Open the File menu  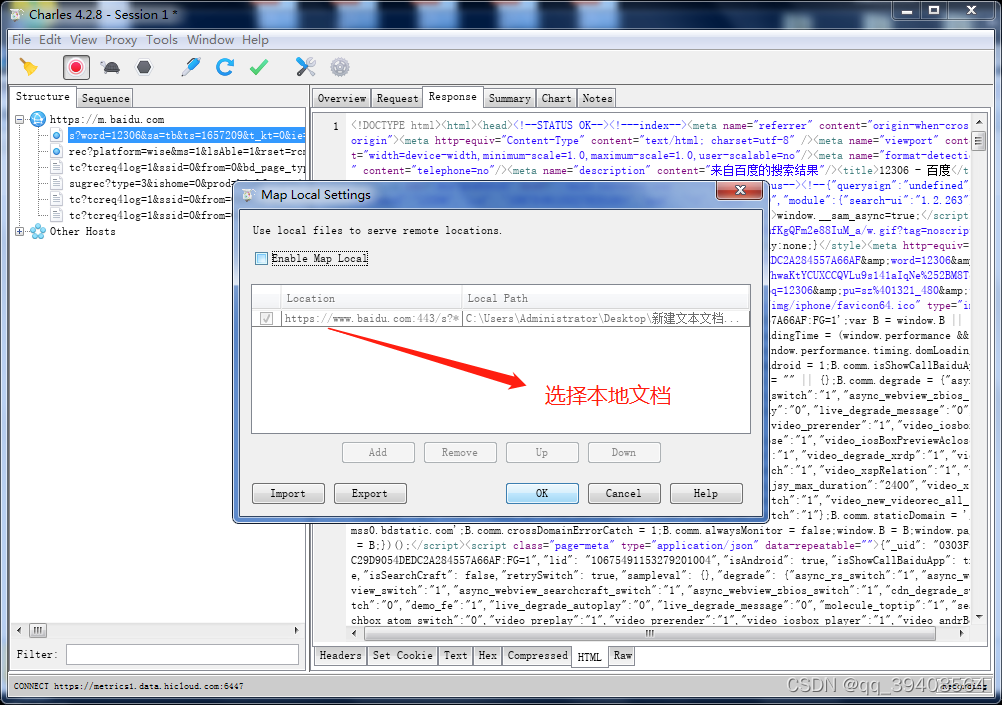[x=21, y=40]
